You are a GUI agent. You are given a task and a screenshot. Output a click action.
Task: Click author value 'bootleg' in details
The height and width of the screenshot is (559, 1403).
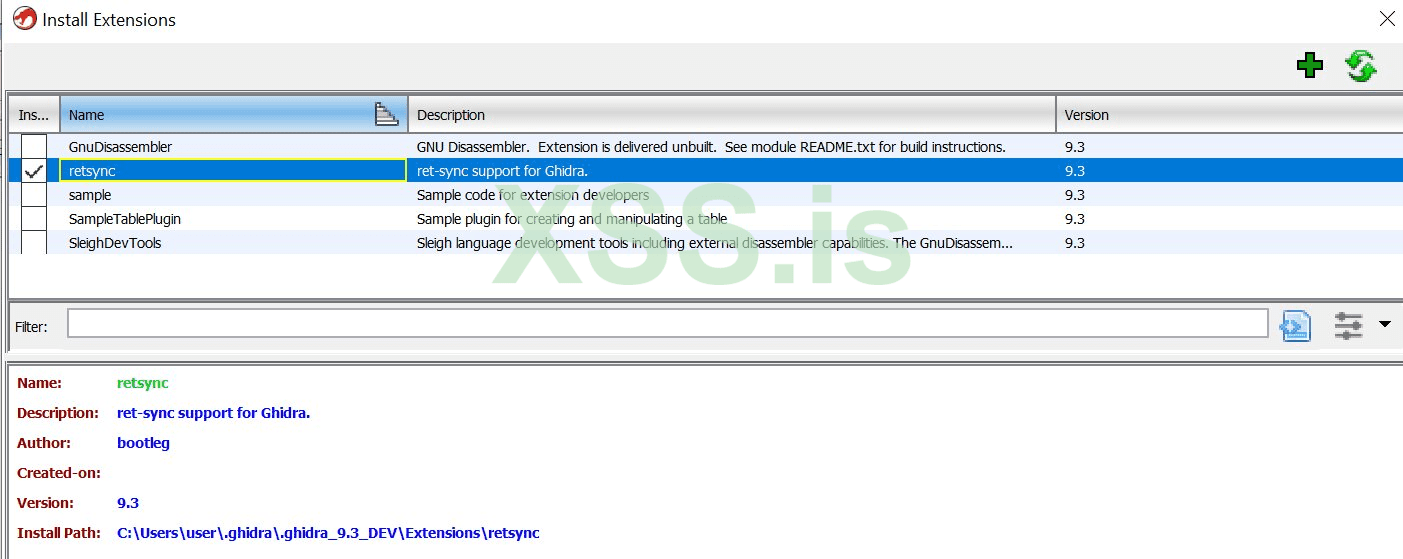(x=143, y=443)
